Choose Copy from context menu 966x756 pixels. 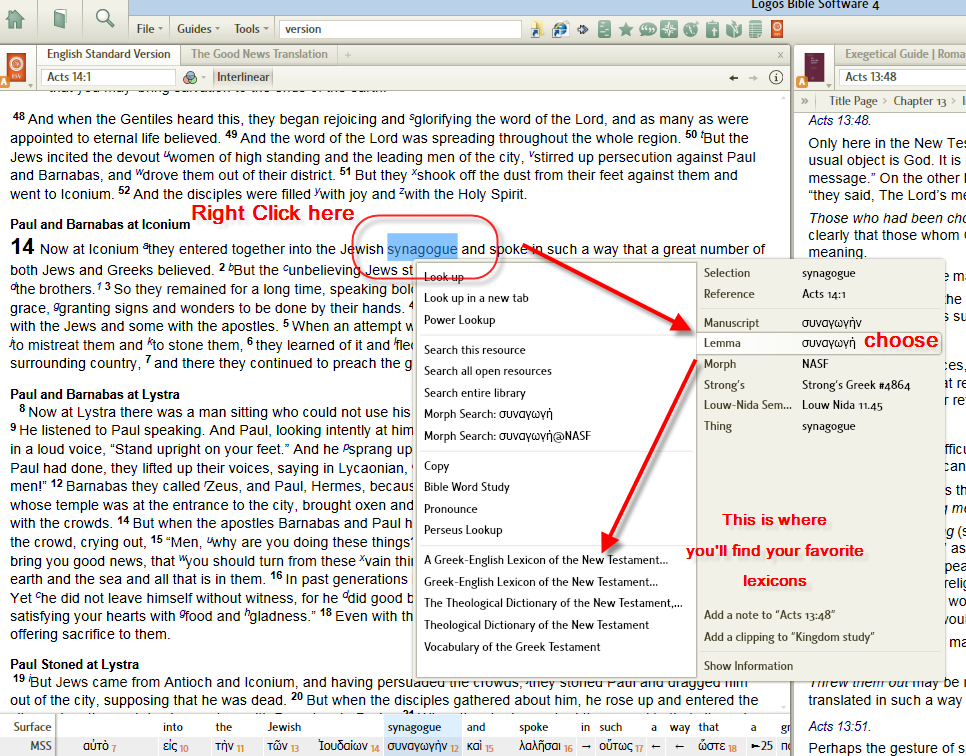point(436,466)
